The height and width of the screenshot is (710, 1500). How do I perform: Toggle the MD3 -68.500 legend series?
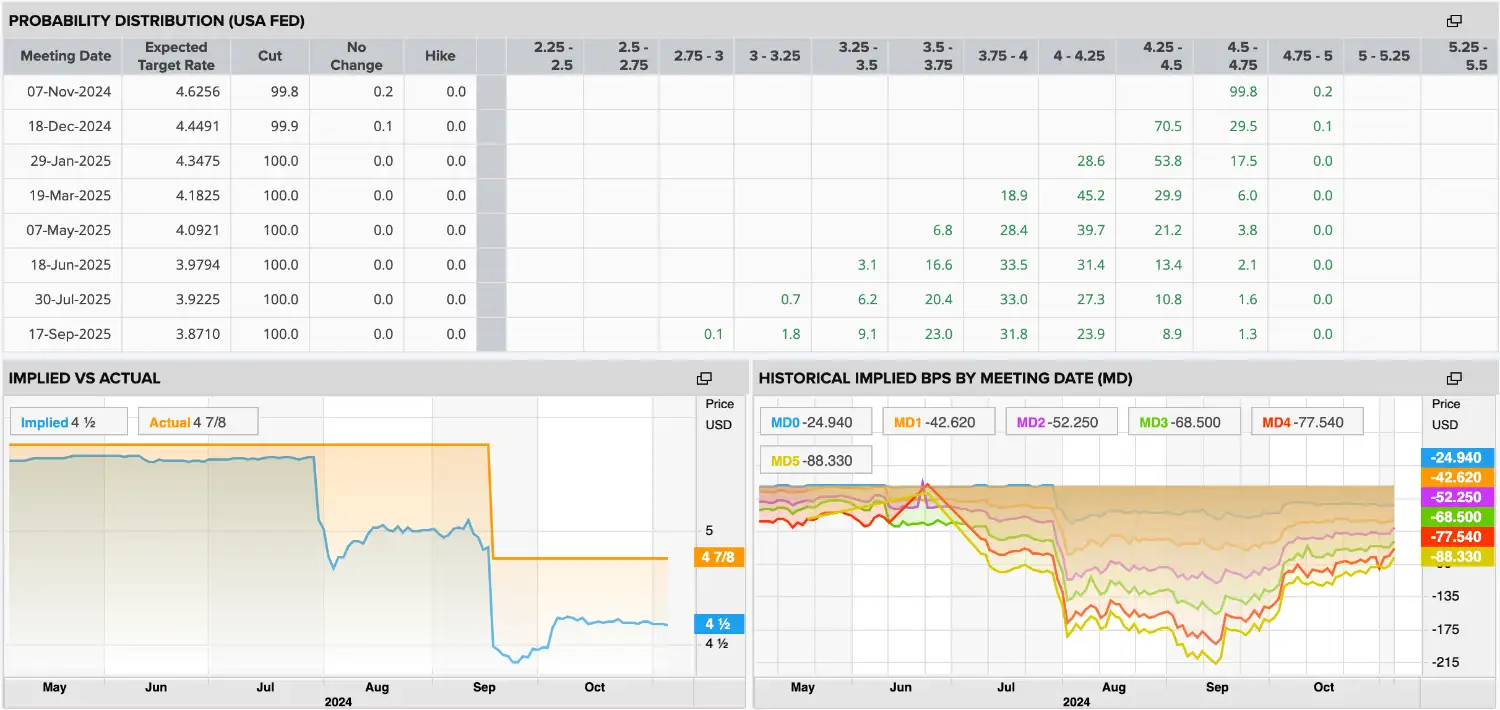click(x=1184, y=422)
